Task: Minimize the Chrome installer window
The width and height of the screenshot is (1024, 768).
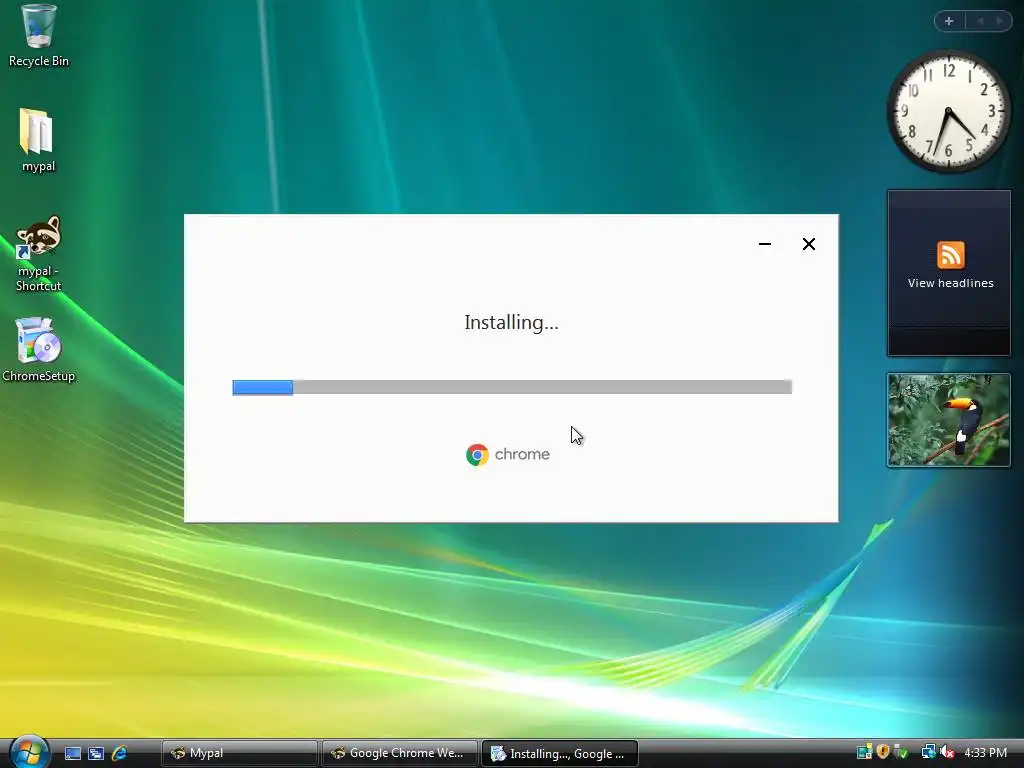Action: coord(765,244)
